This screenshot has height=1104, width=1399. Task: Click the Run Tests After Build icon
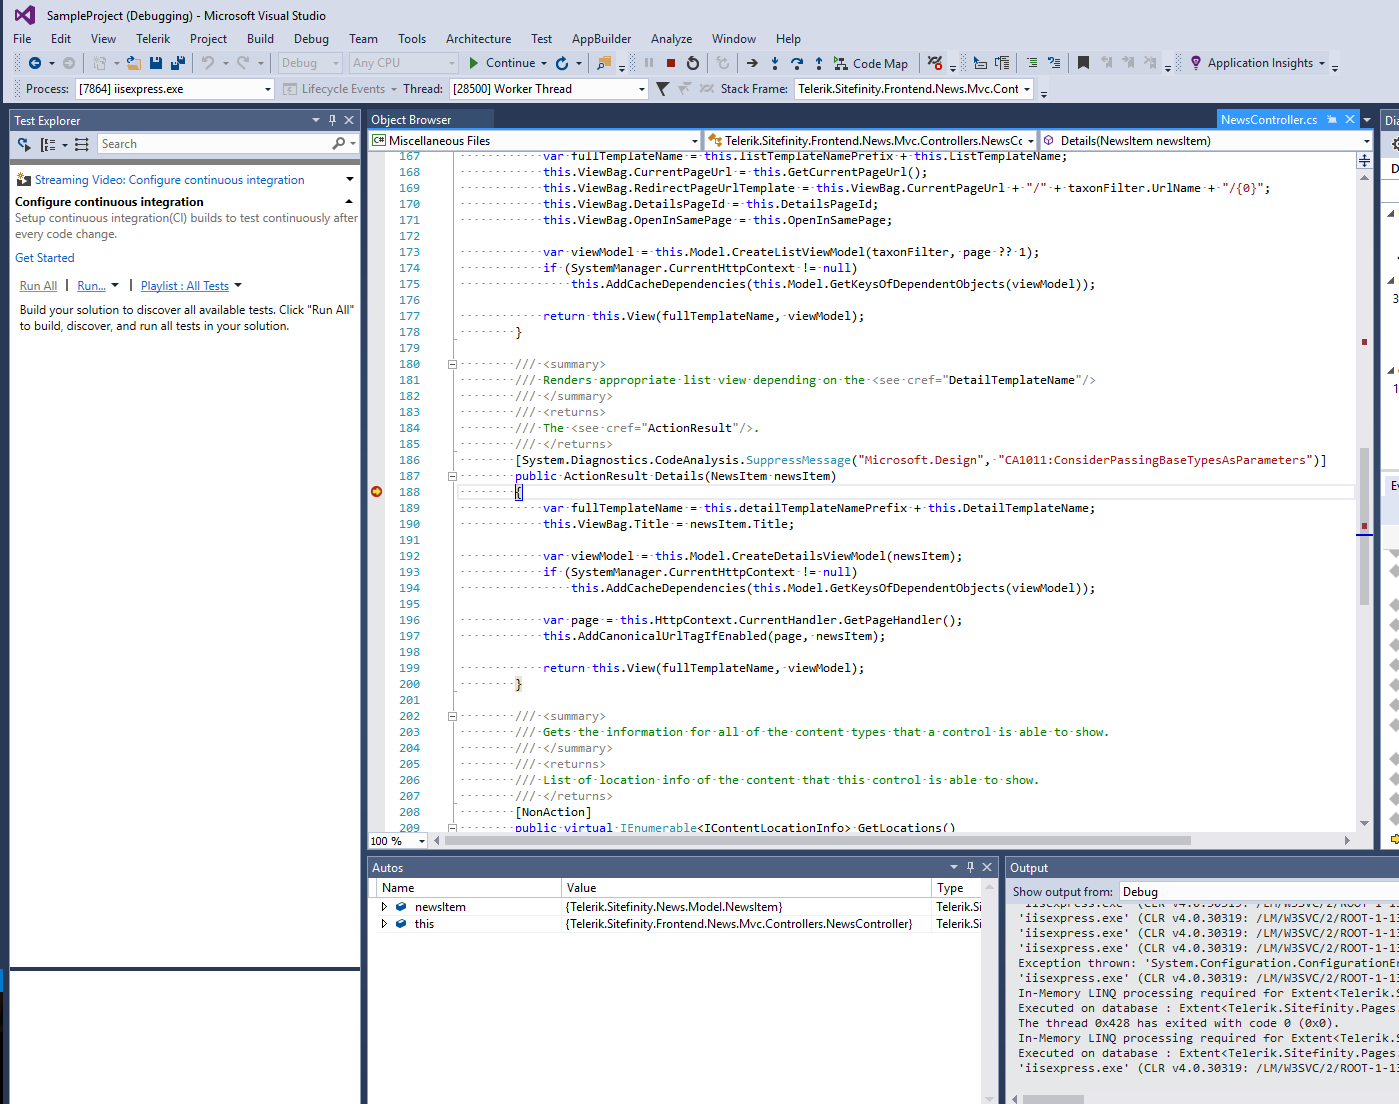point(25,144)
